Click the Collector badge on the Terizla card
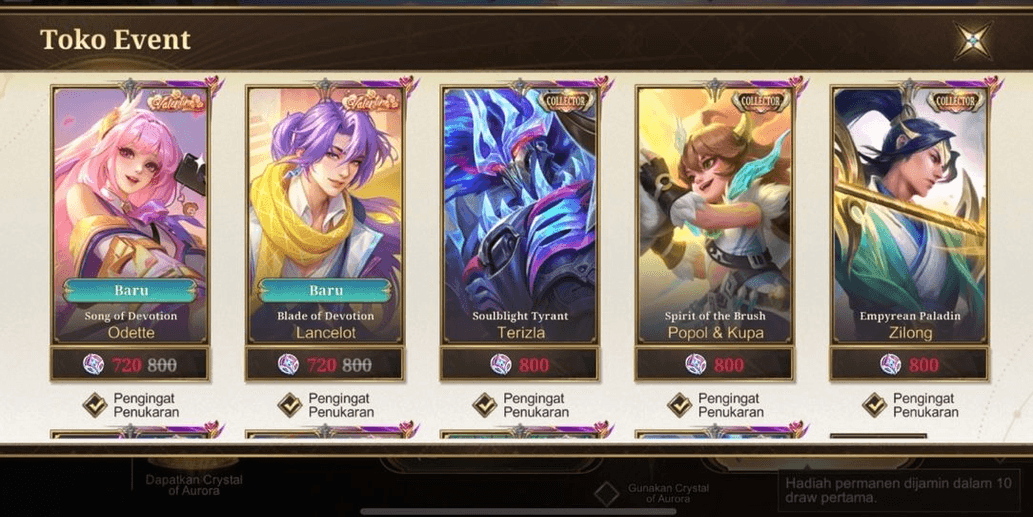The height and width of the screenshot is (517, 1033). pyautogui.click(x=566, y=101)
